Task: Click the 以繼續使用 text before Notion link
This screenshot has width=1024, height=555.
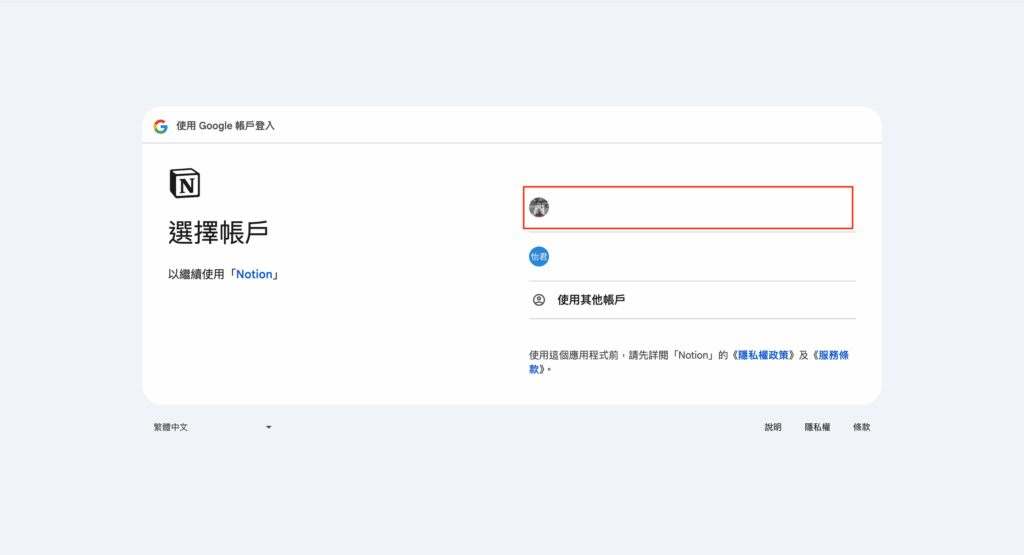Action: [198, 274]
